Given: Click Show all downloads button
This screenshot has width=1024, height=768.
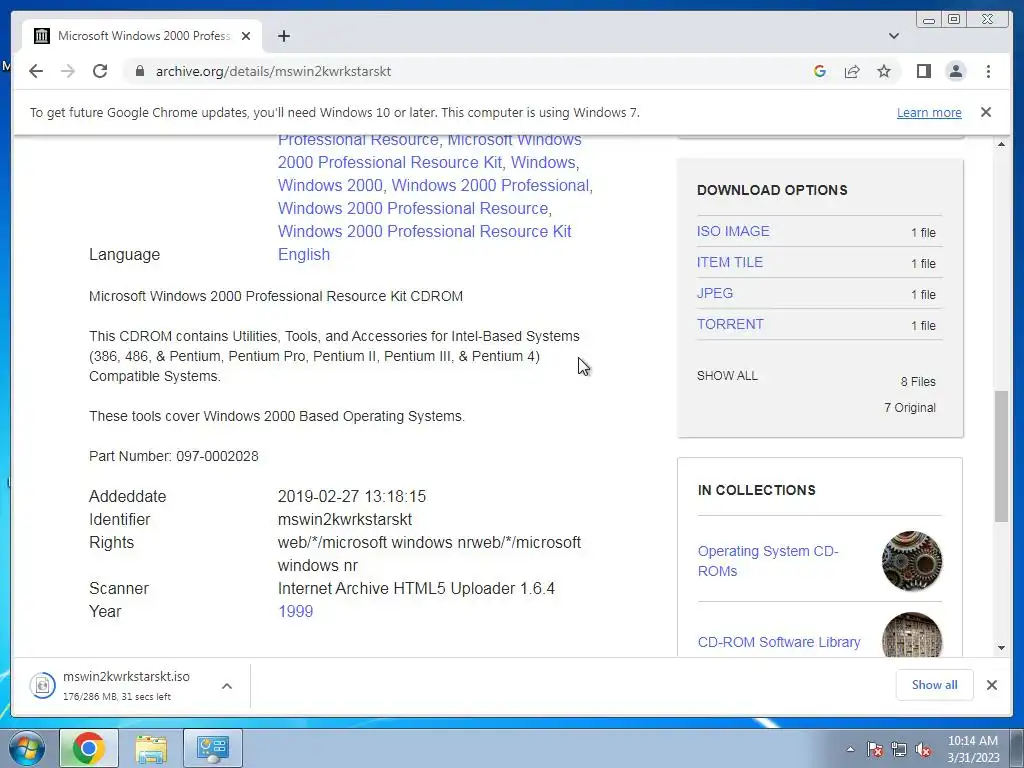Looking at the screenshot, I should tap(935, 684).
